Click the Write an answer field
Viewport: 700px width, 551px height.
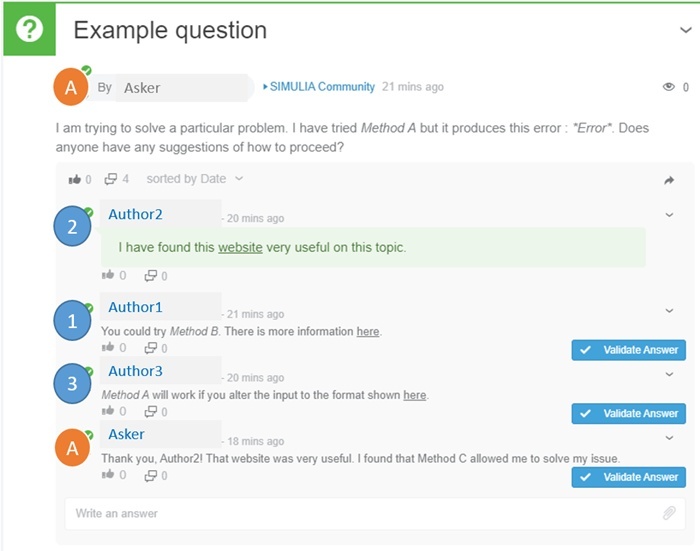(x=360, y=513)
